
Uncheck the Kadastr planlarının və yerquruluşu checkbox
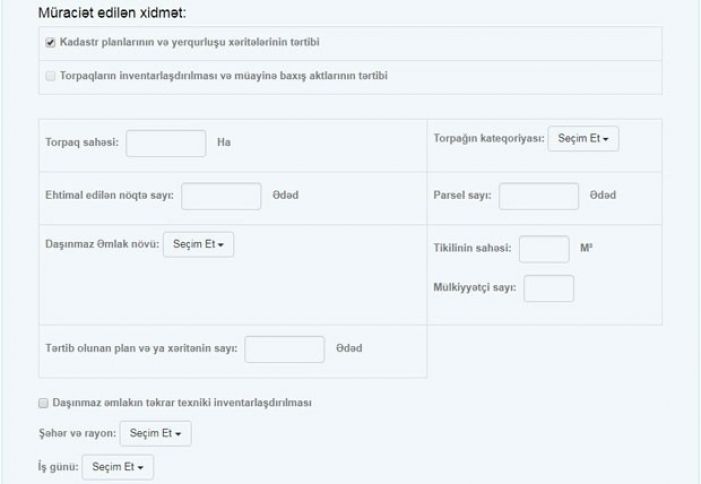point(51,43)
